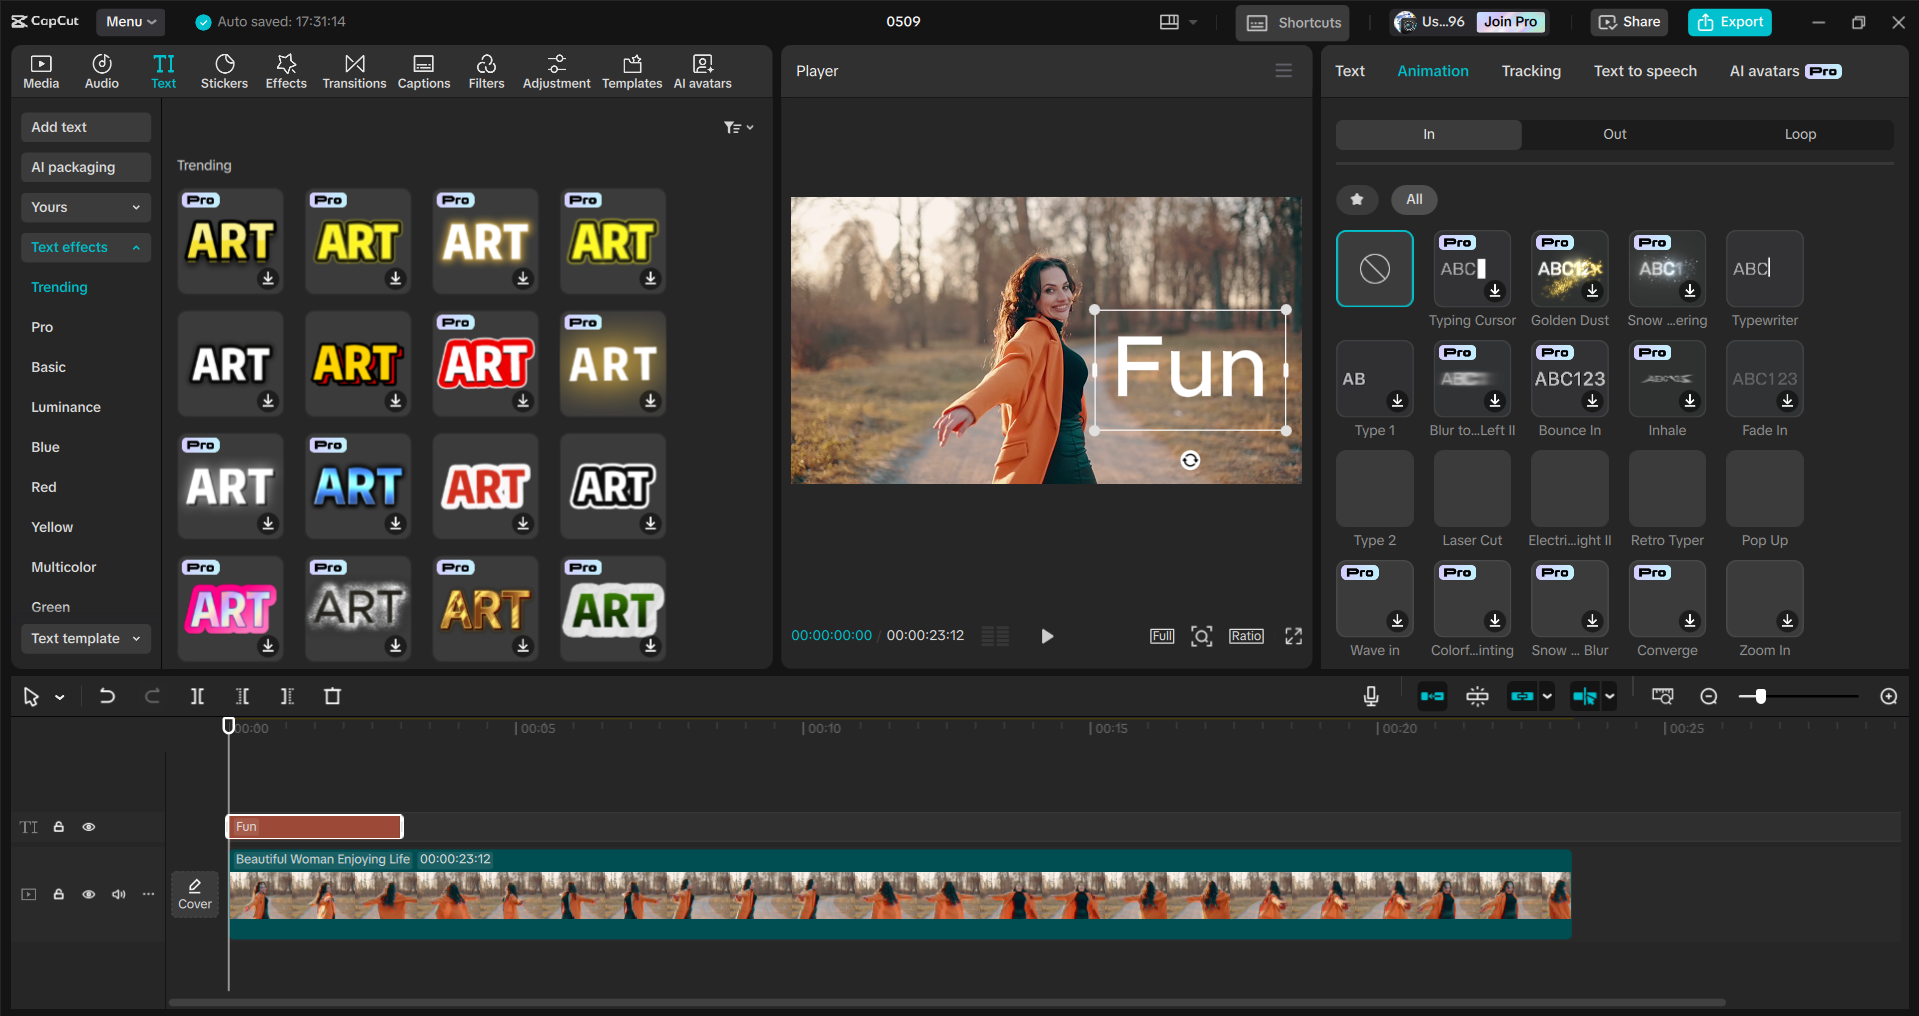Screen dimensions: 1919x1016
Task: Mute the video track audio
Action: [119, 894]
